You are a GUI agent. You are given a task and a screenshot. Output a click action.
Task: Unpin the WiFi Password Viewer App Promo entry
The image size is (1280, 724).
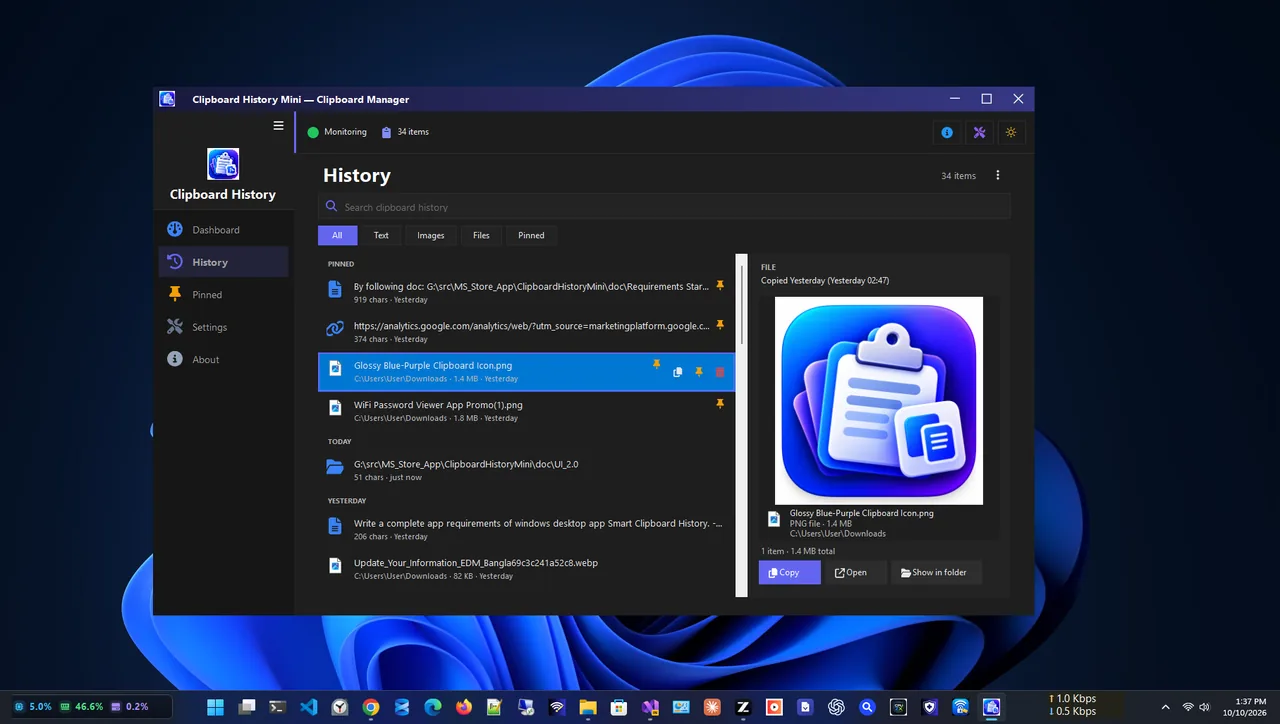pos(719,404)
